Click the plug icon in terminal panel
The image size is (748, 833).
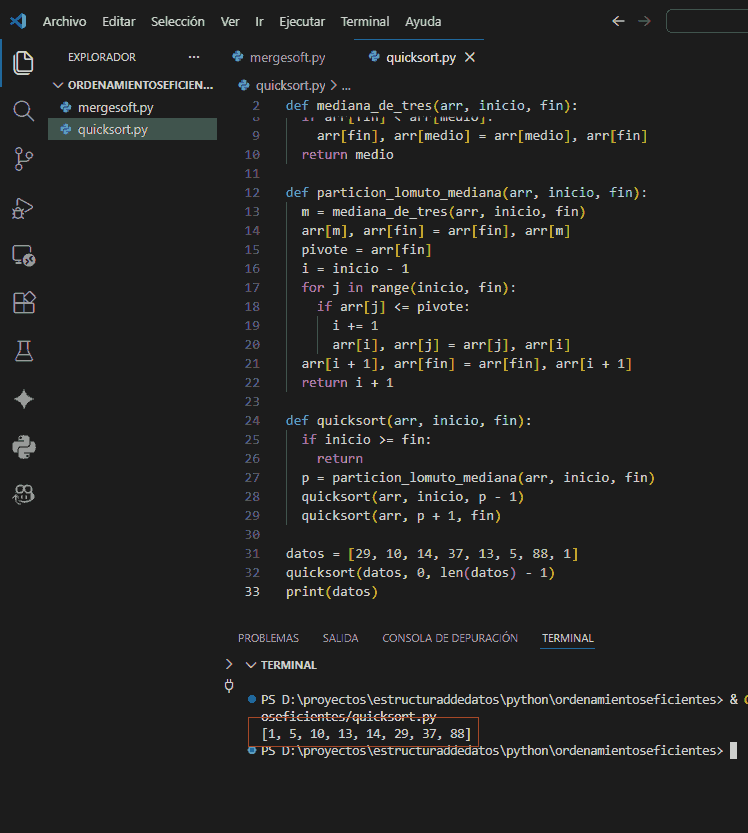pyautogui.click(x=229, y=685)
